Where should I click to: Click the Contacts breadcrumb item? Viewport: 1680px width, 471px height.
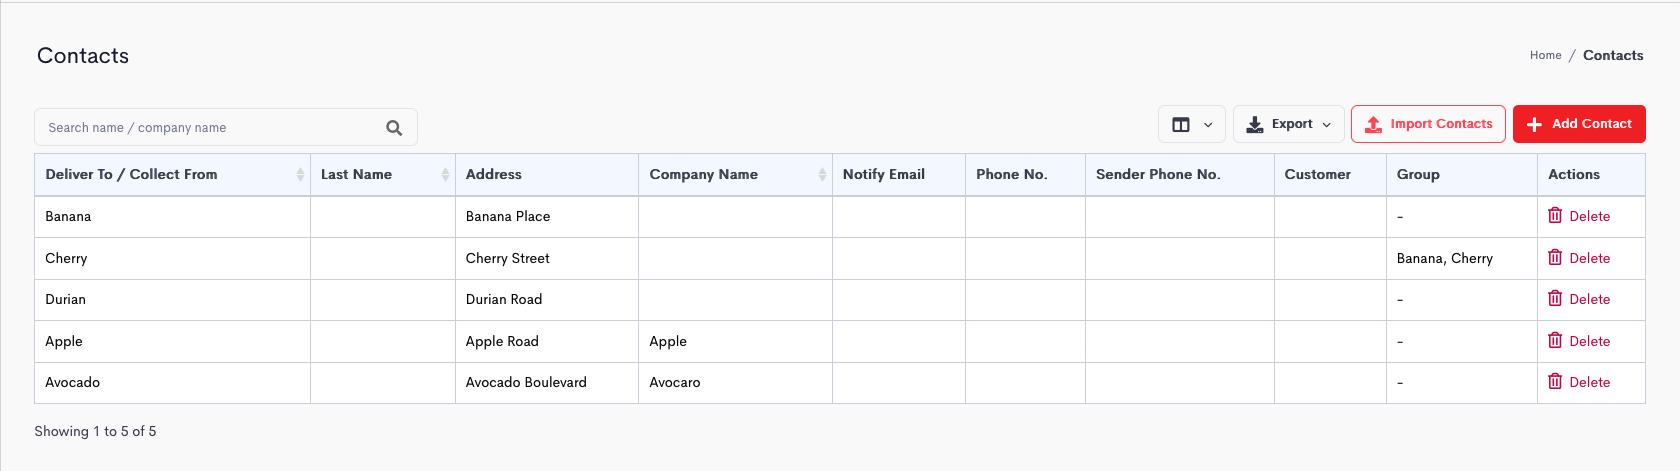1613,55
